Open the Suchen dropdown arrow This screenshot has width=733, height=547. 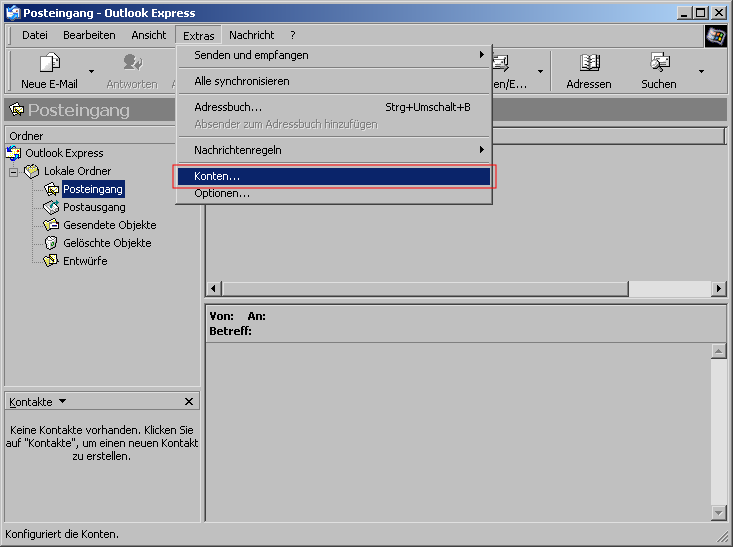coord(701,72)
